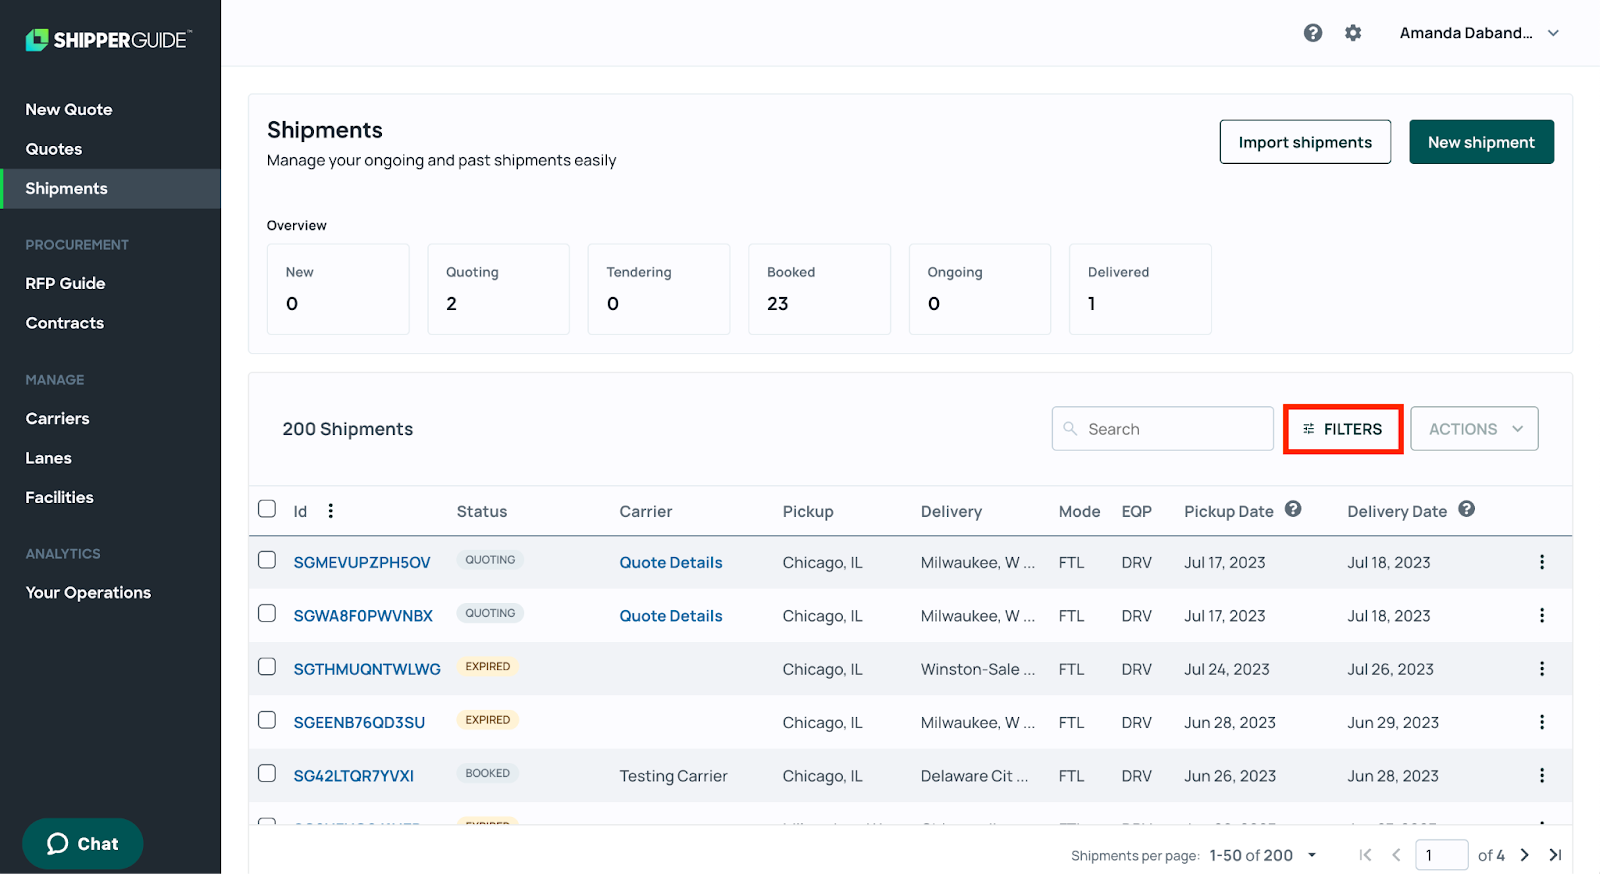
Task: Open the Amanda Daband account dropdown
Action: (1478, 33)
